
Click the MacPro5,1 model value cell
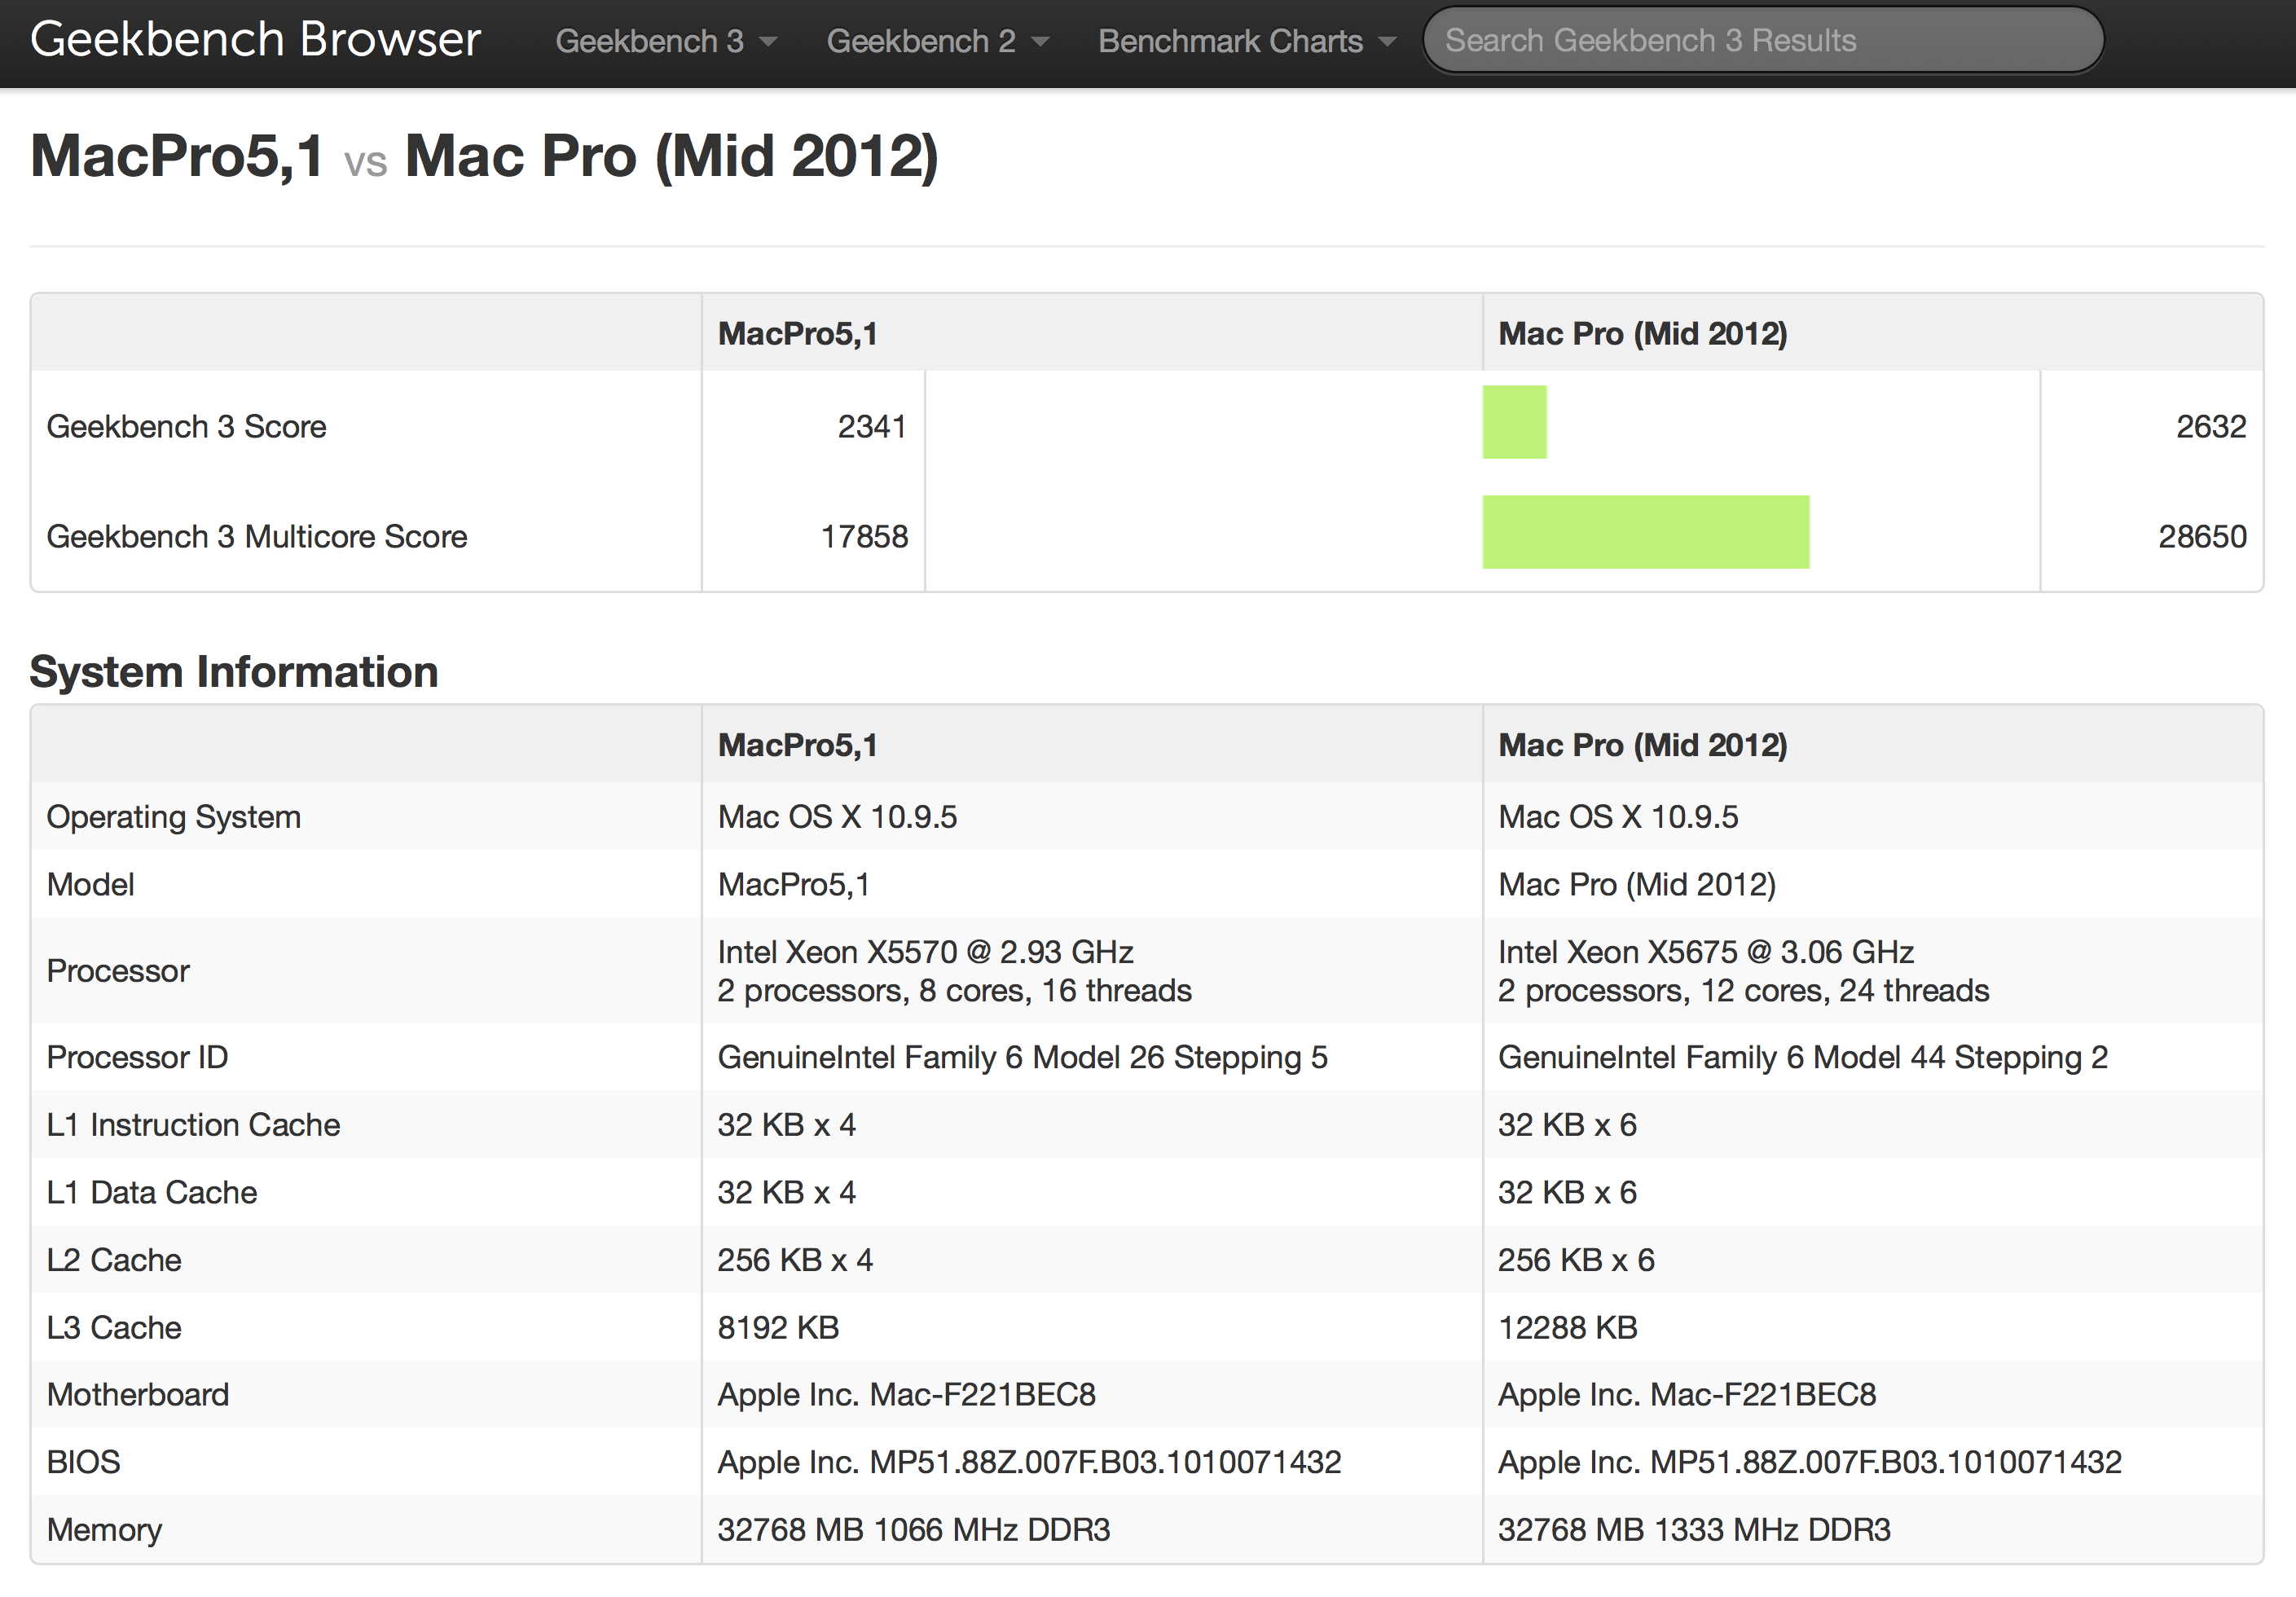pyautogui.click(x=794, y=884)
